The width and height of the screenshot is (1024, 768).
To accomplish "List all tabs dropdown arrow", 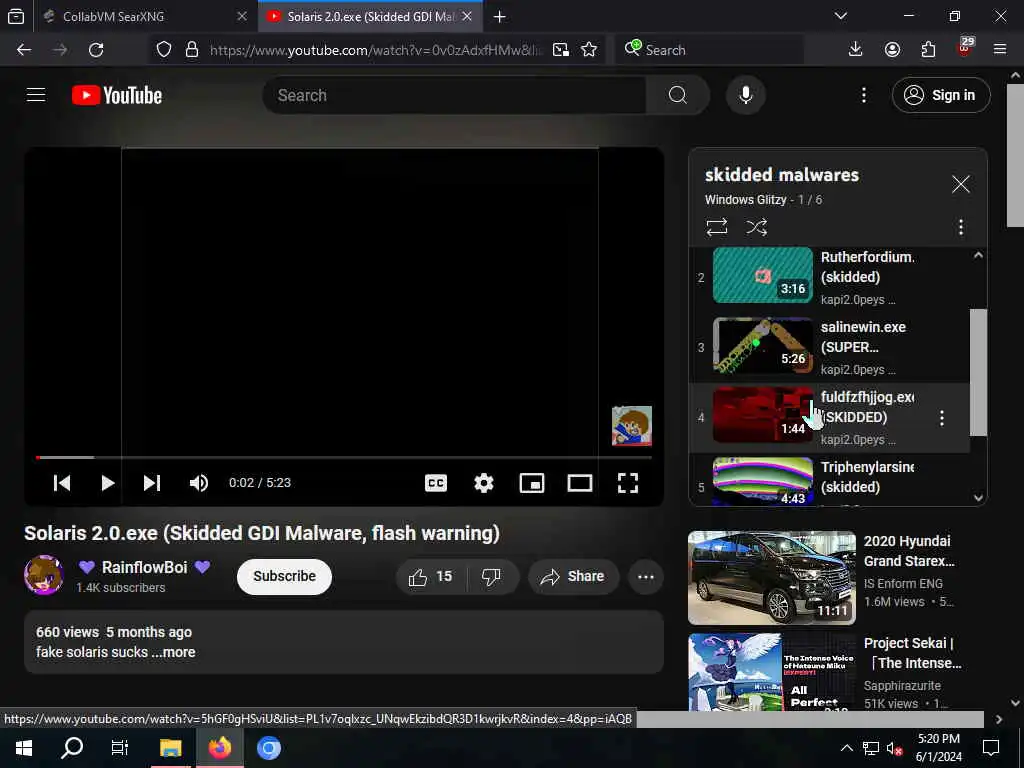I will (841, 16).
